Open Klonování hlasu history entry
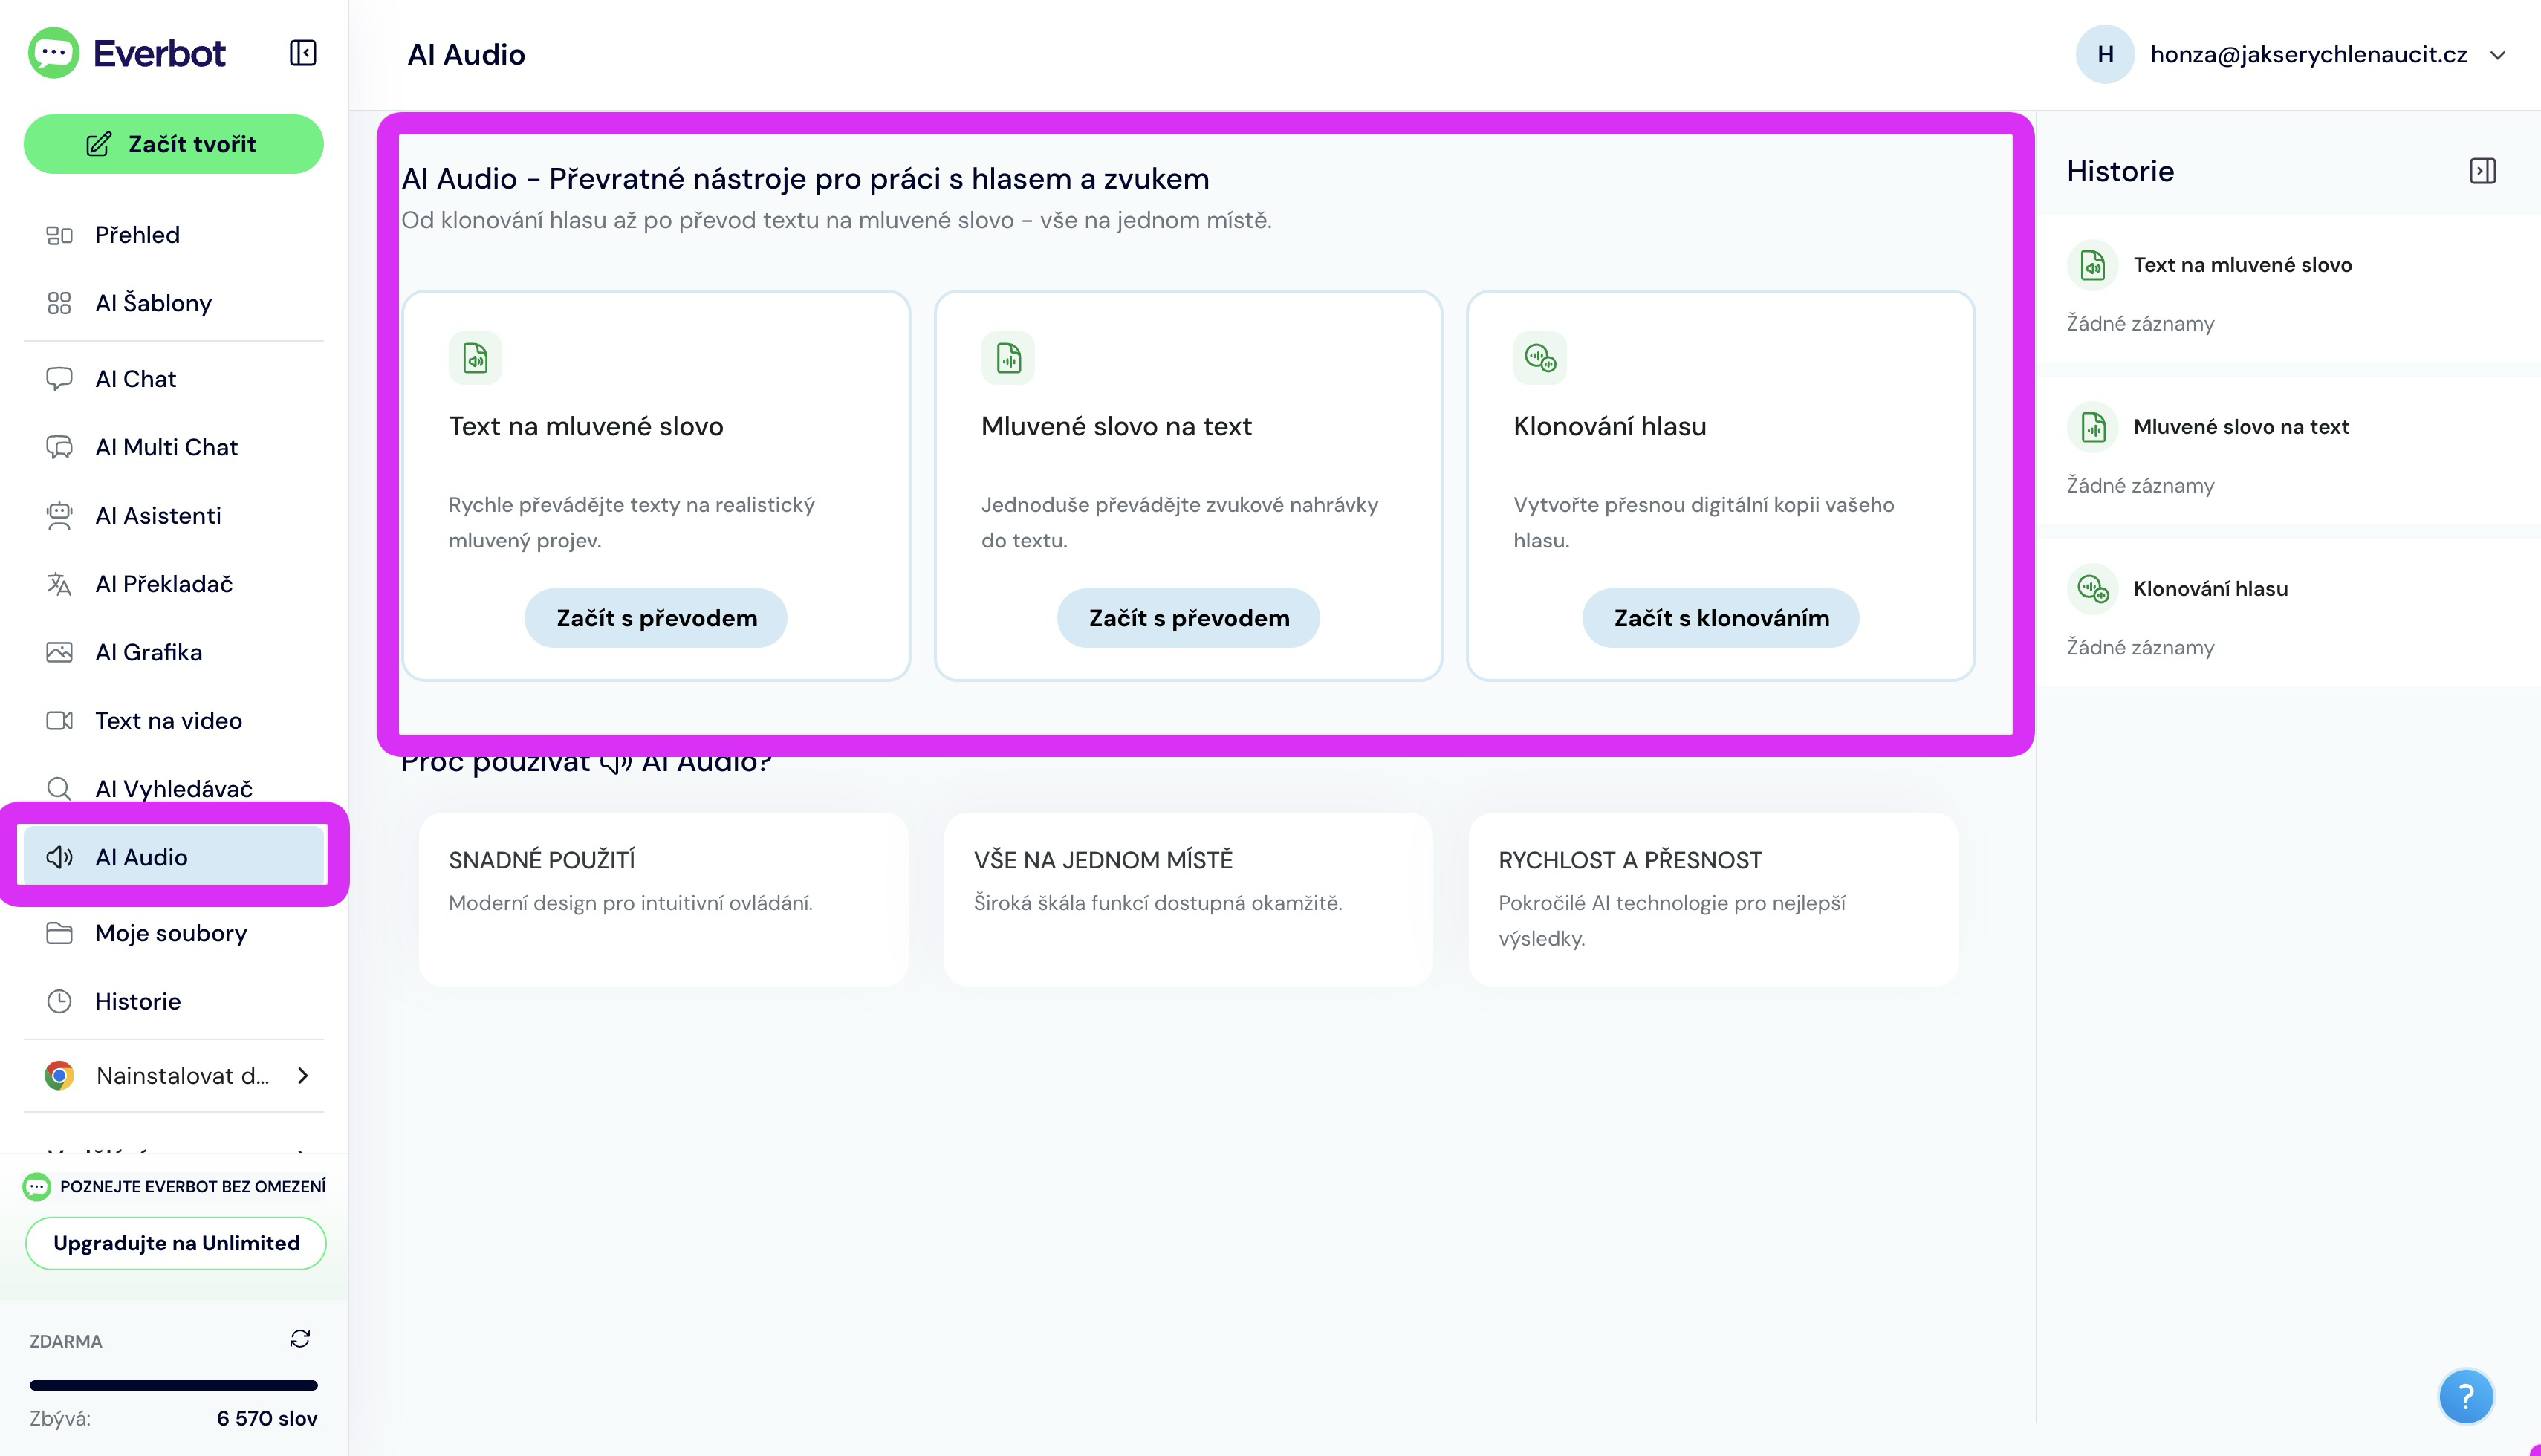This screenshot has width=2541, height=1456. click(2210, 589)
